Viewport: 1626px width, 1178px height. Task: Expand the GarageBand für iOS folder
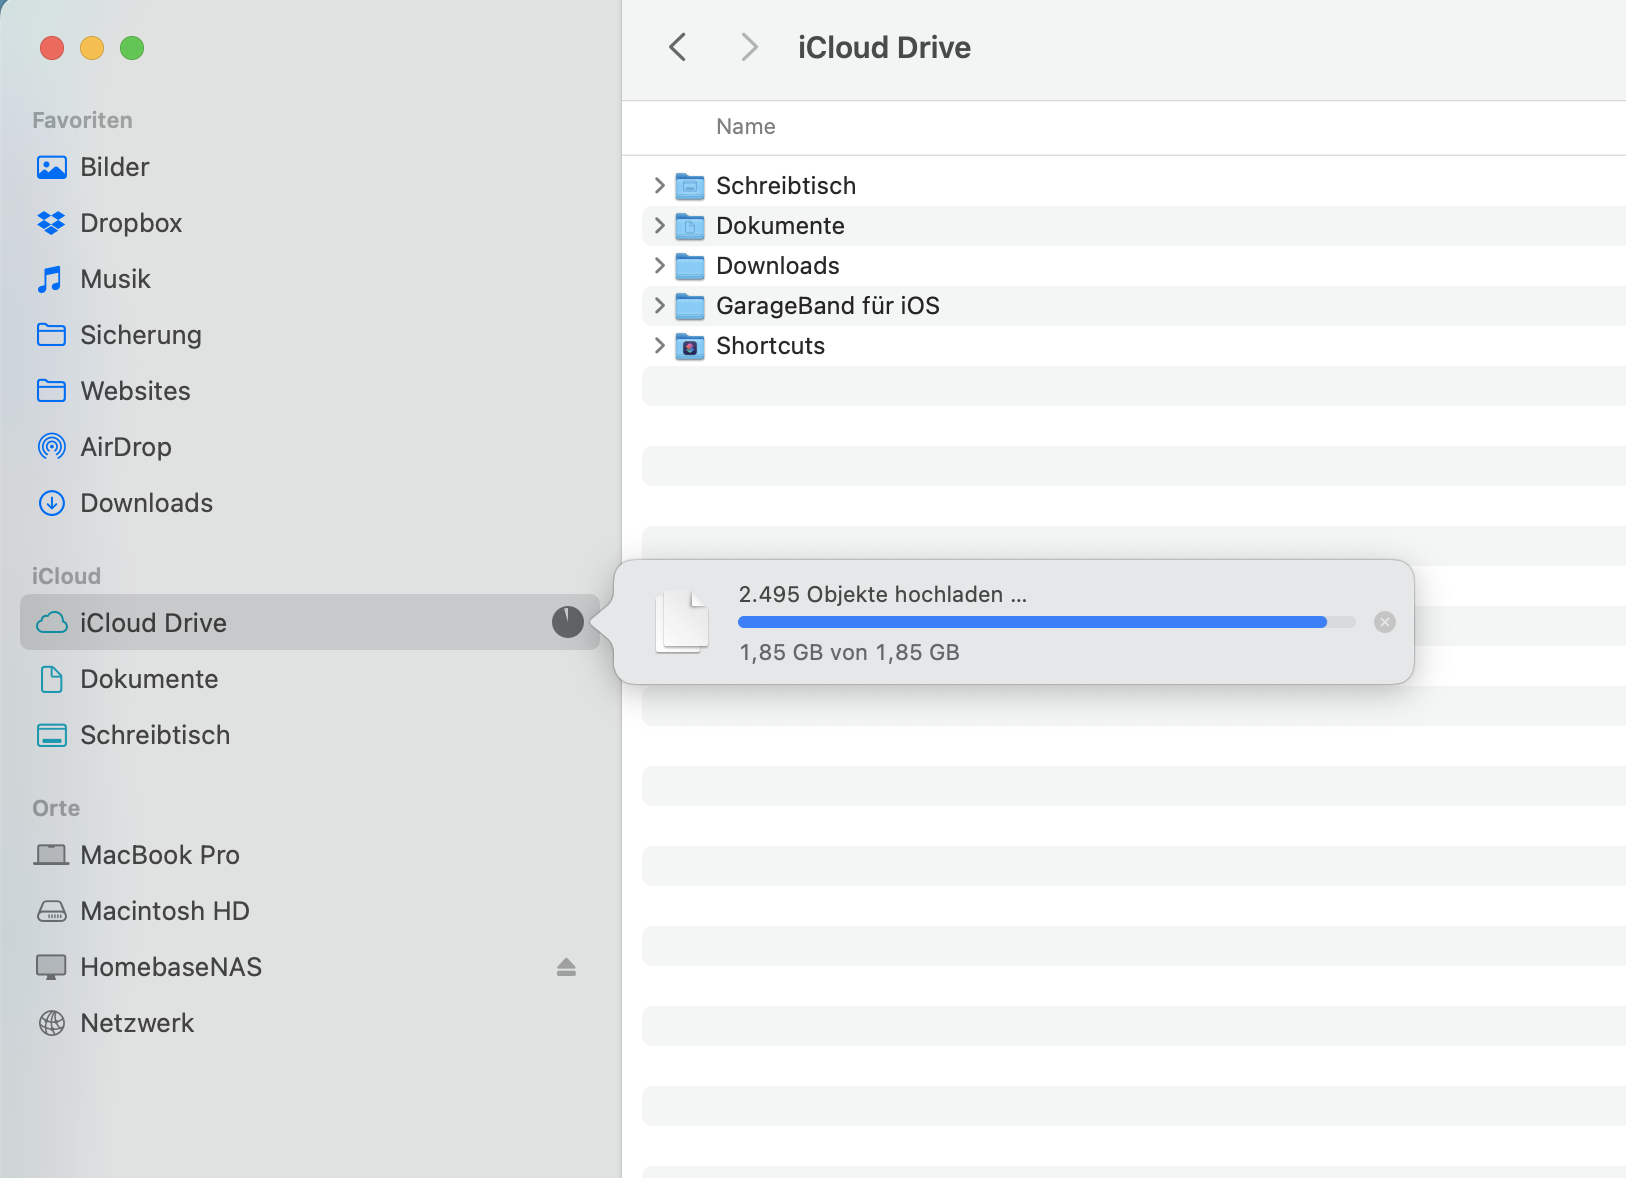[659, 306]
